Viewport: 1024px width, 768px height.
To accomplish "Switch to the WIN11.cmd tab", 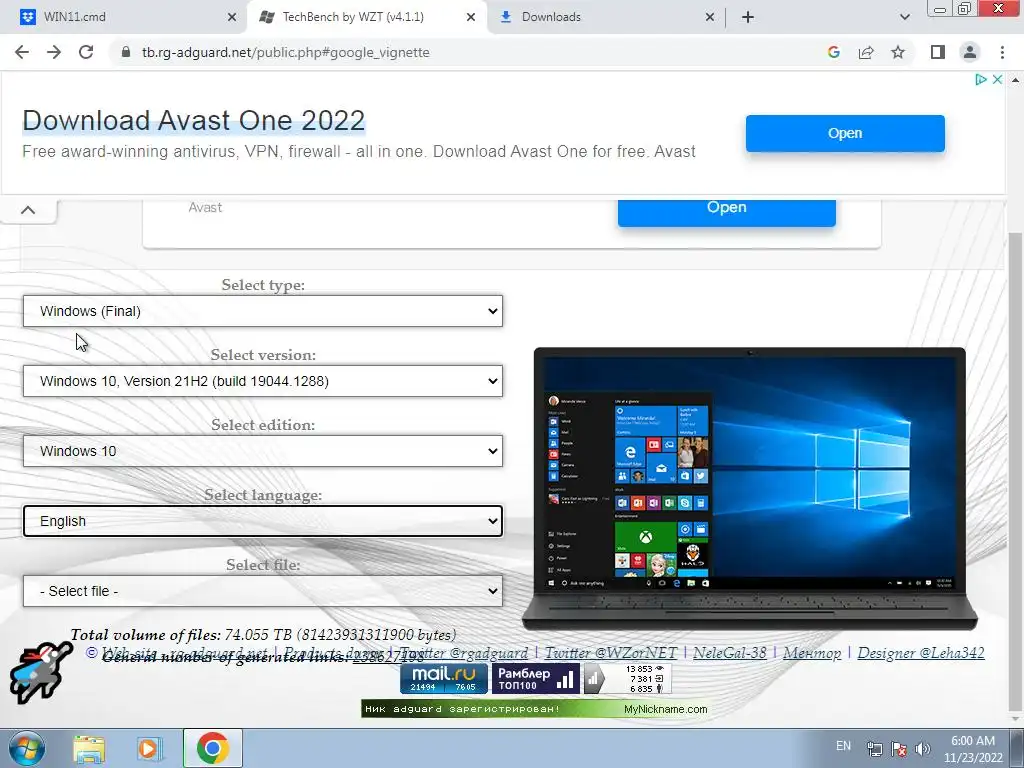I will click(x=124, y=17).
